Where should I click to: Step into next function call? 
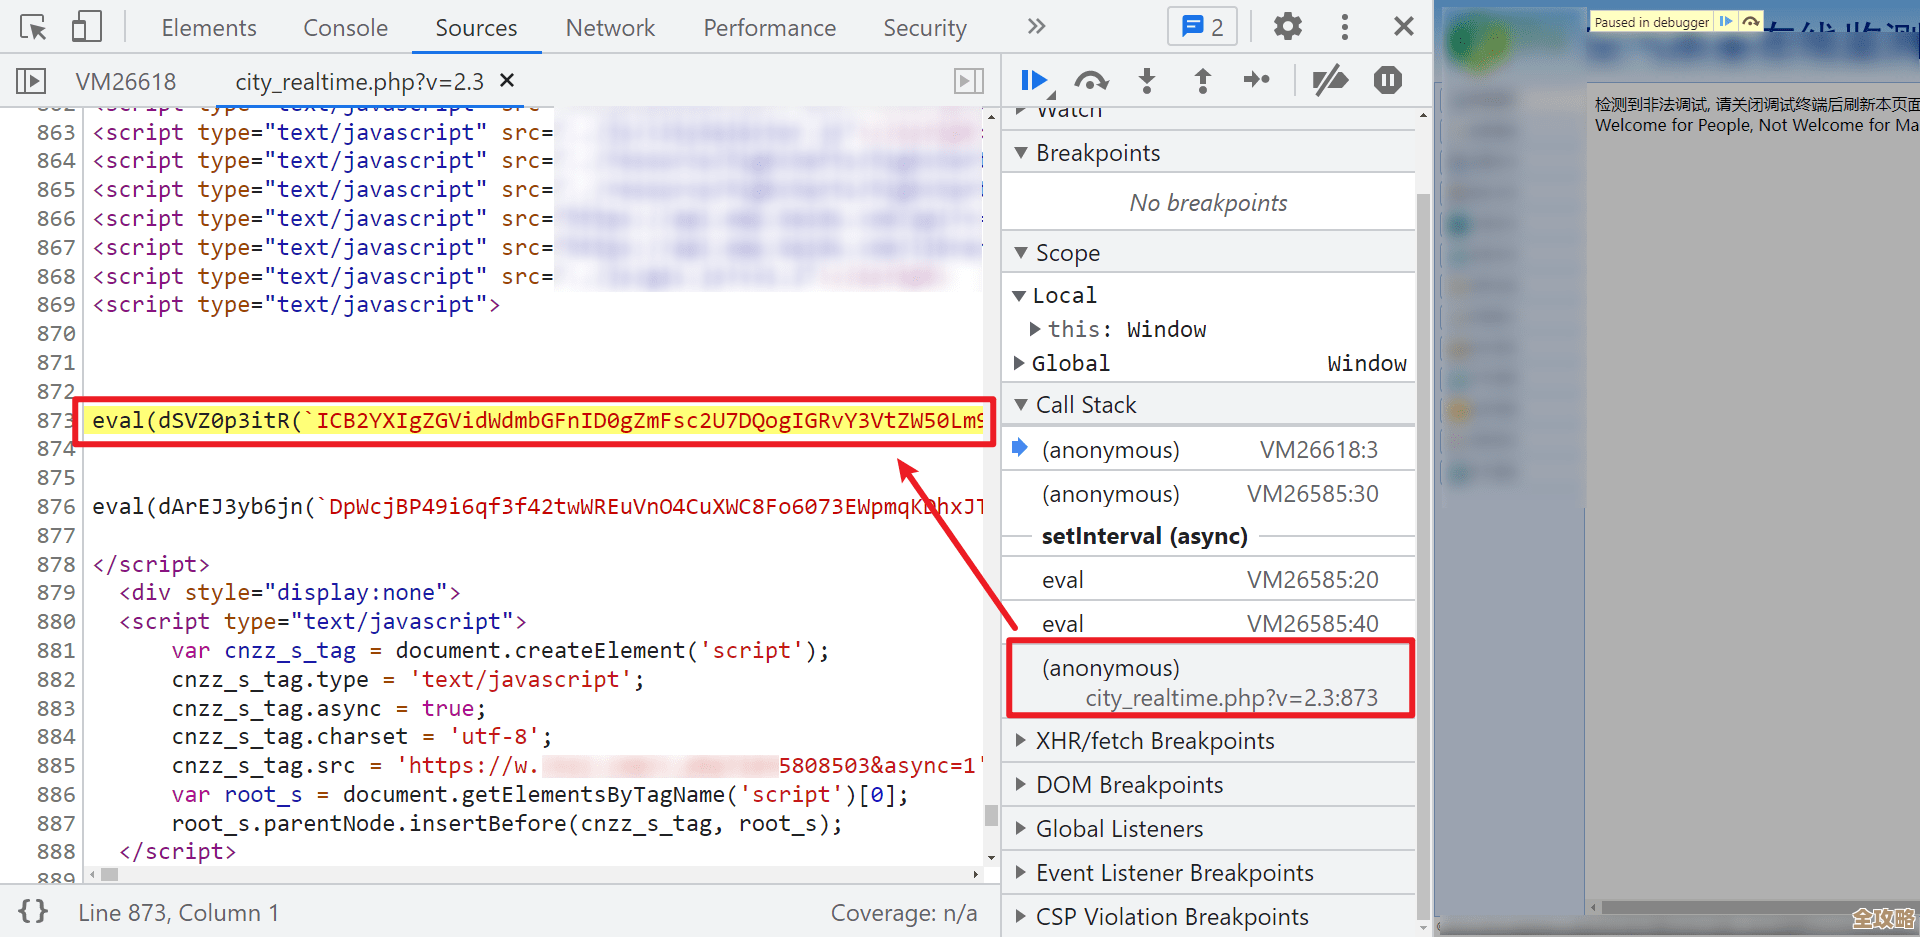pyautogui.click(x=1147, y=81)
